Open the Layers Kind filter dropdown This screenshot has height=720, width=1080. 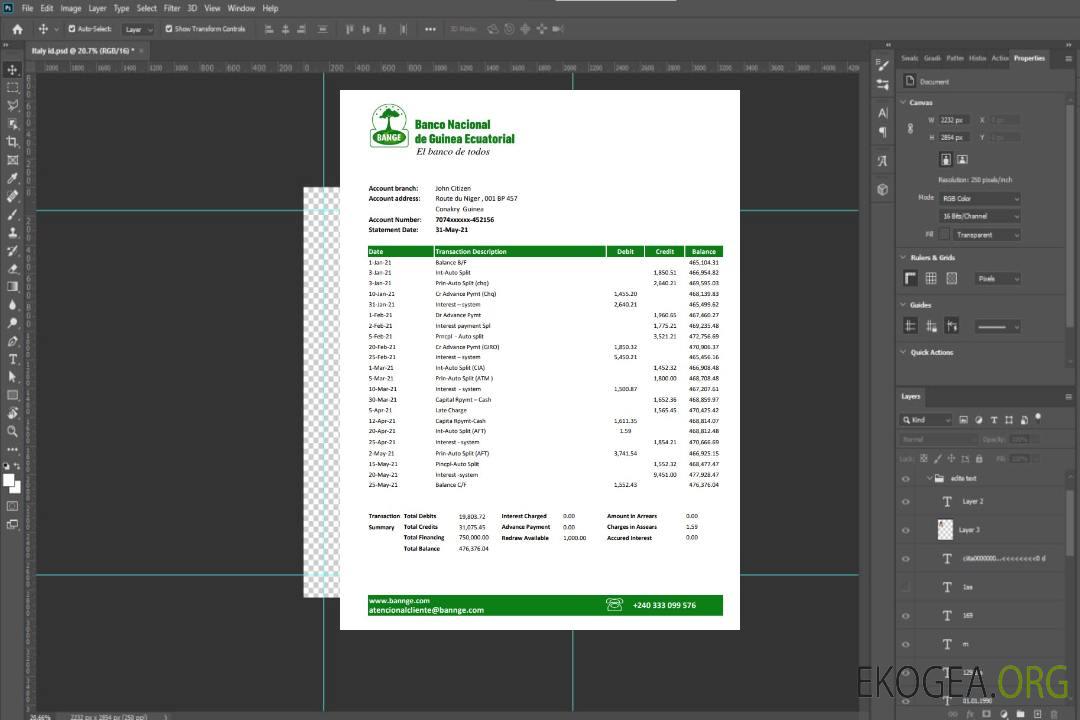click(x=926, y=420)
